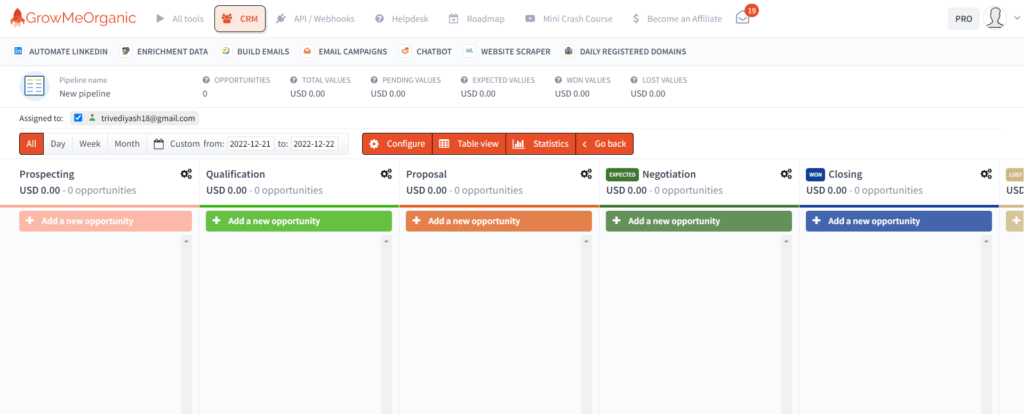Viewport: 1024px width, 414px height.
Task: Open the inbox with 19 notifications
Action: [743, 18]
